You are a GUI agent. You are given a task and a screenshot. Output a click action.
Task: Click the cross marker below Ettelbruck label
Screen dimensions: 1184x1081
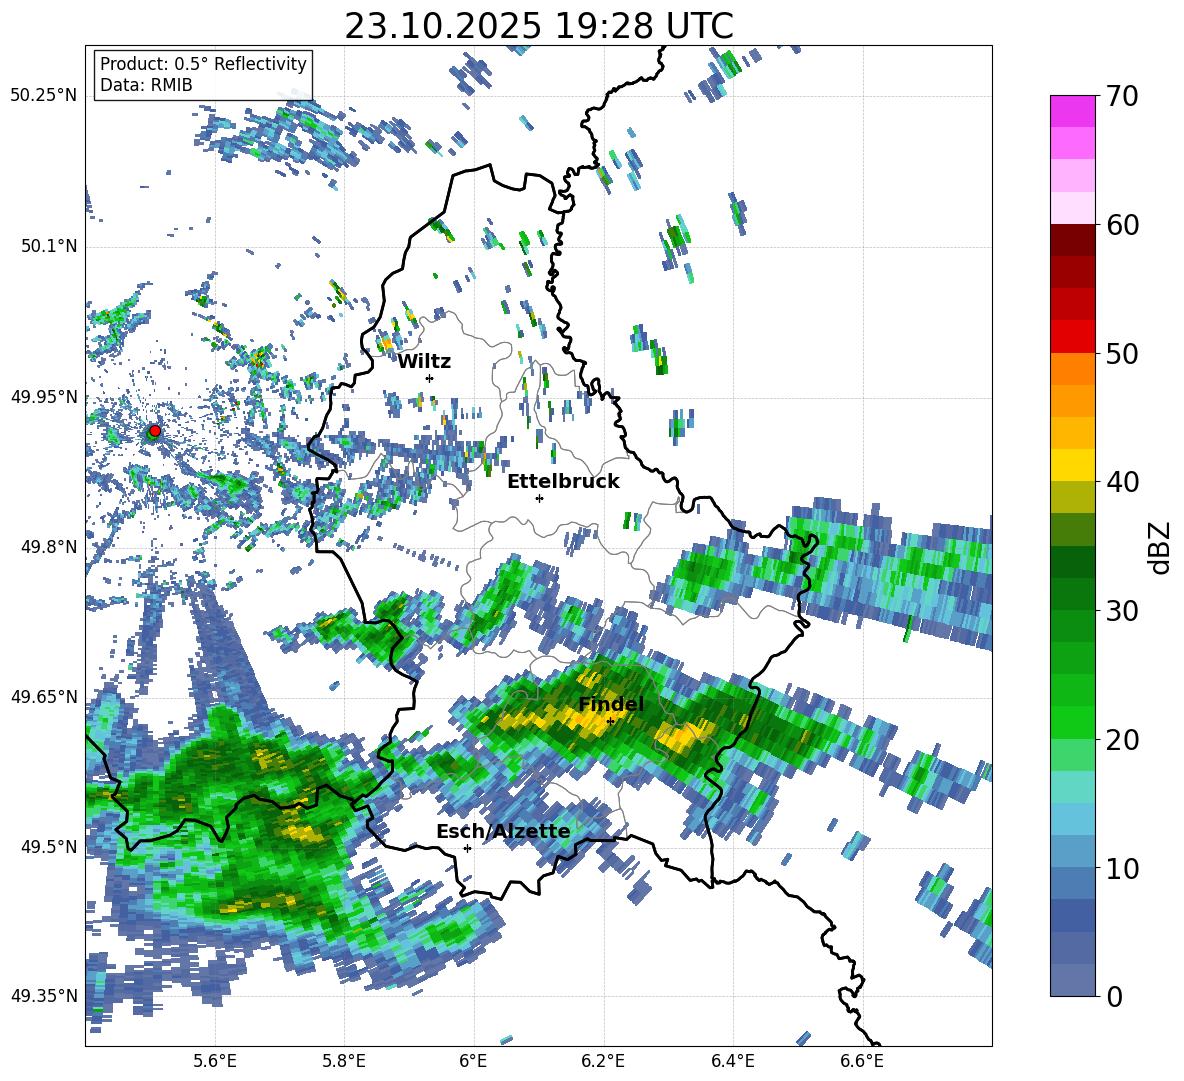click(539, 498)
